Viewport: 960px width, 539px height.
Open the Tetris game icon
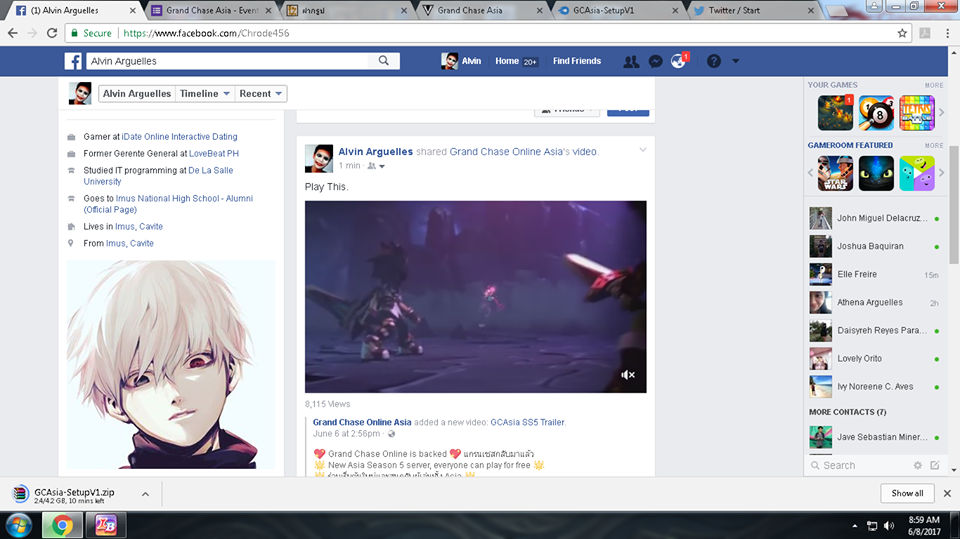(917, 113)
